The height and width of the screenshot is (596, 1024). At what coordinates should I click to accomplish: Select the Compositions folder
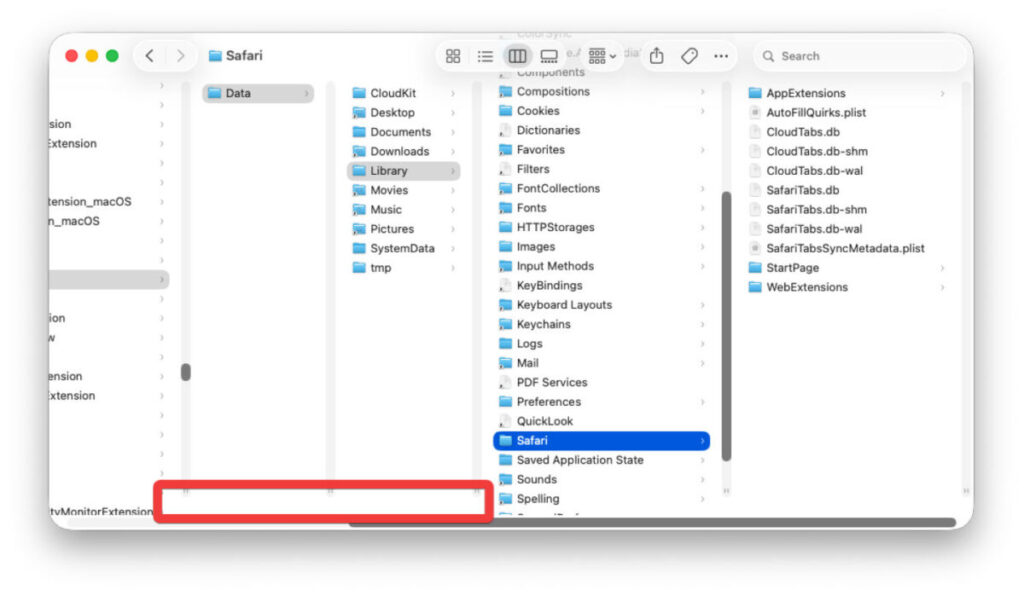click(x=601, y=92)
